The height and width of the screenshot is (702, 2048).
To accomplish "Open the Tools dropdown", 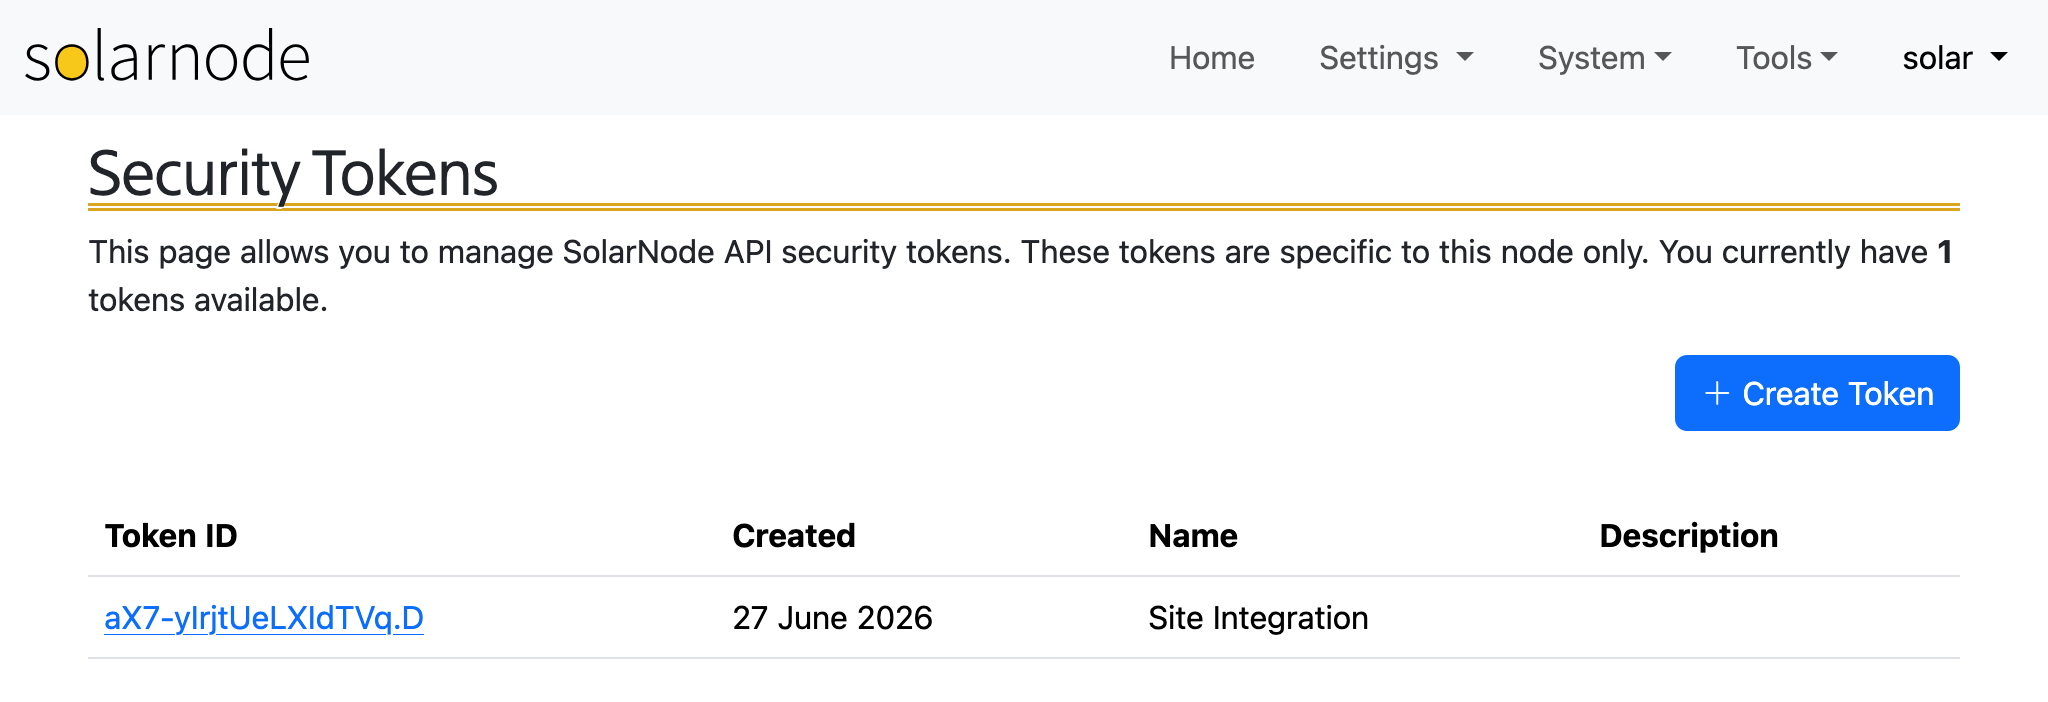I will point(1786,58).
